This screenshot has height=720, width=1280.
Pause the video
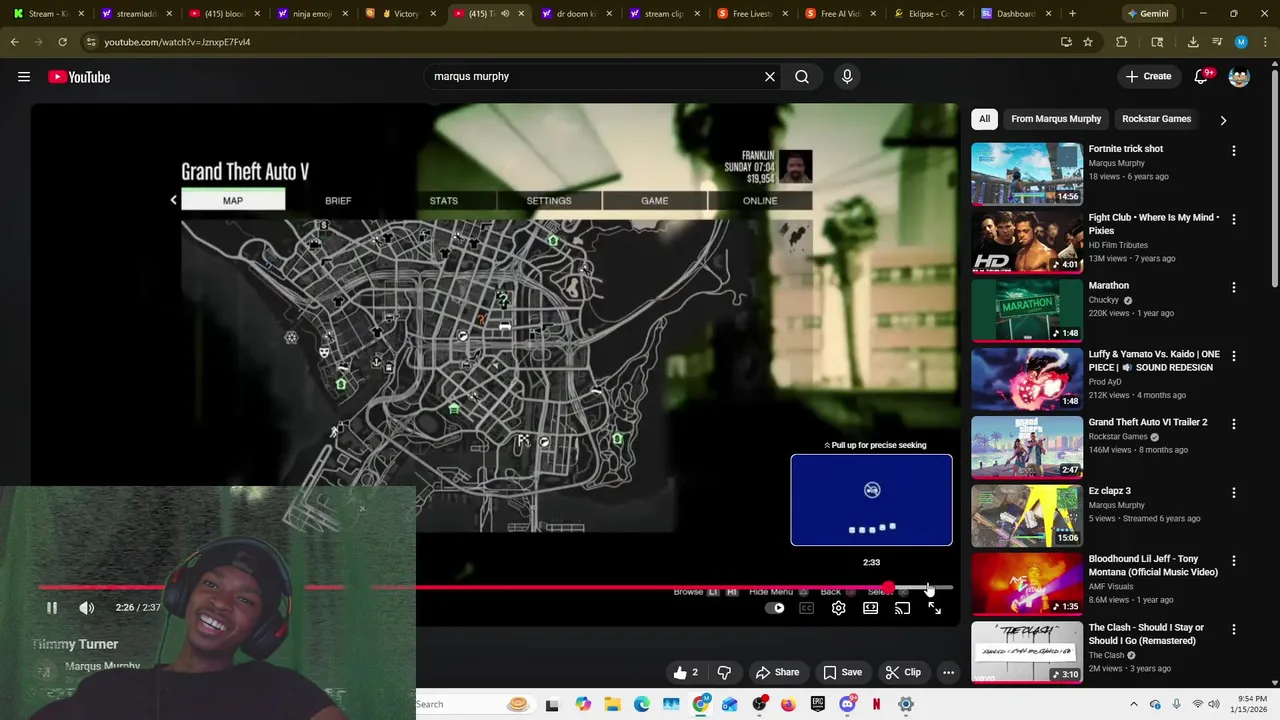52,607
